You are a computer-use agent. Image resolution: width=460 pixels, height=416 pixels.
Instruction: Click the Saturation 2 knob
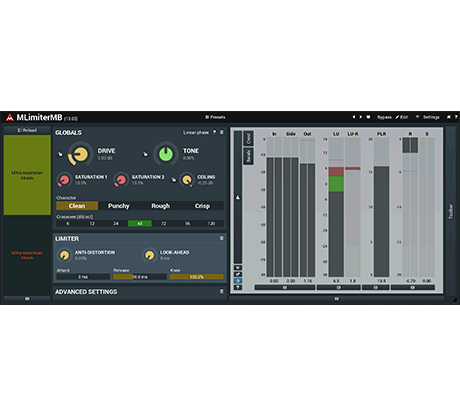click(121, 180)
